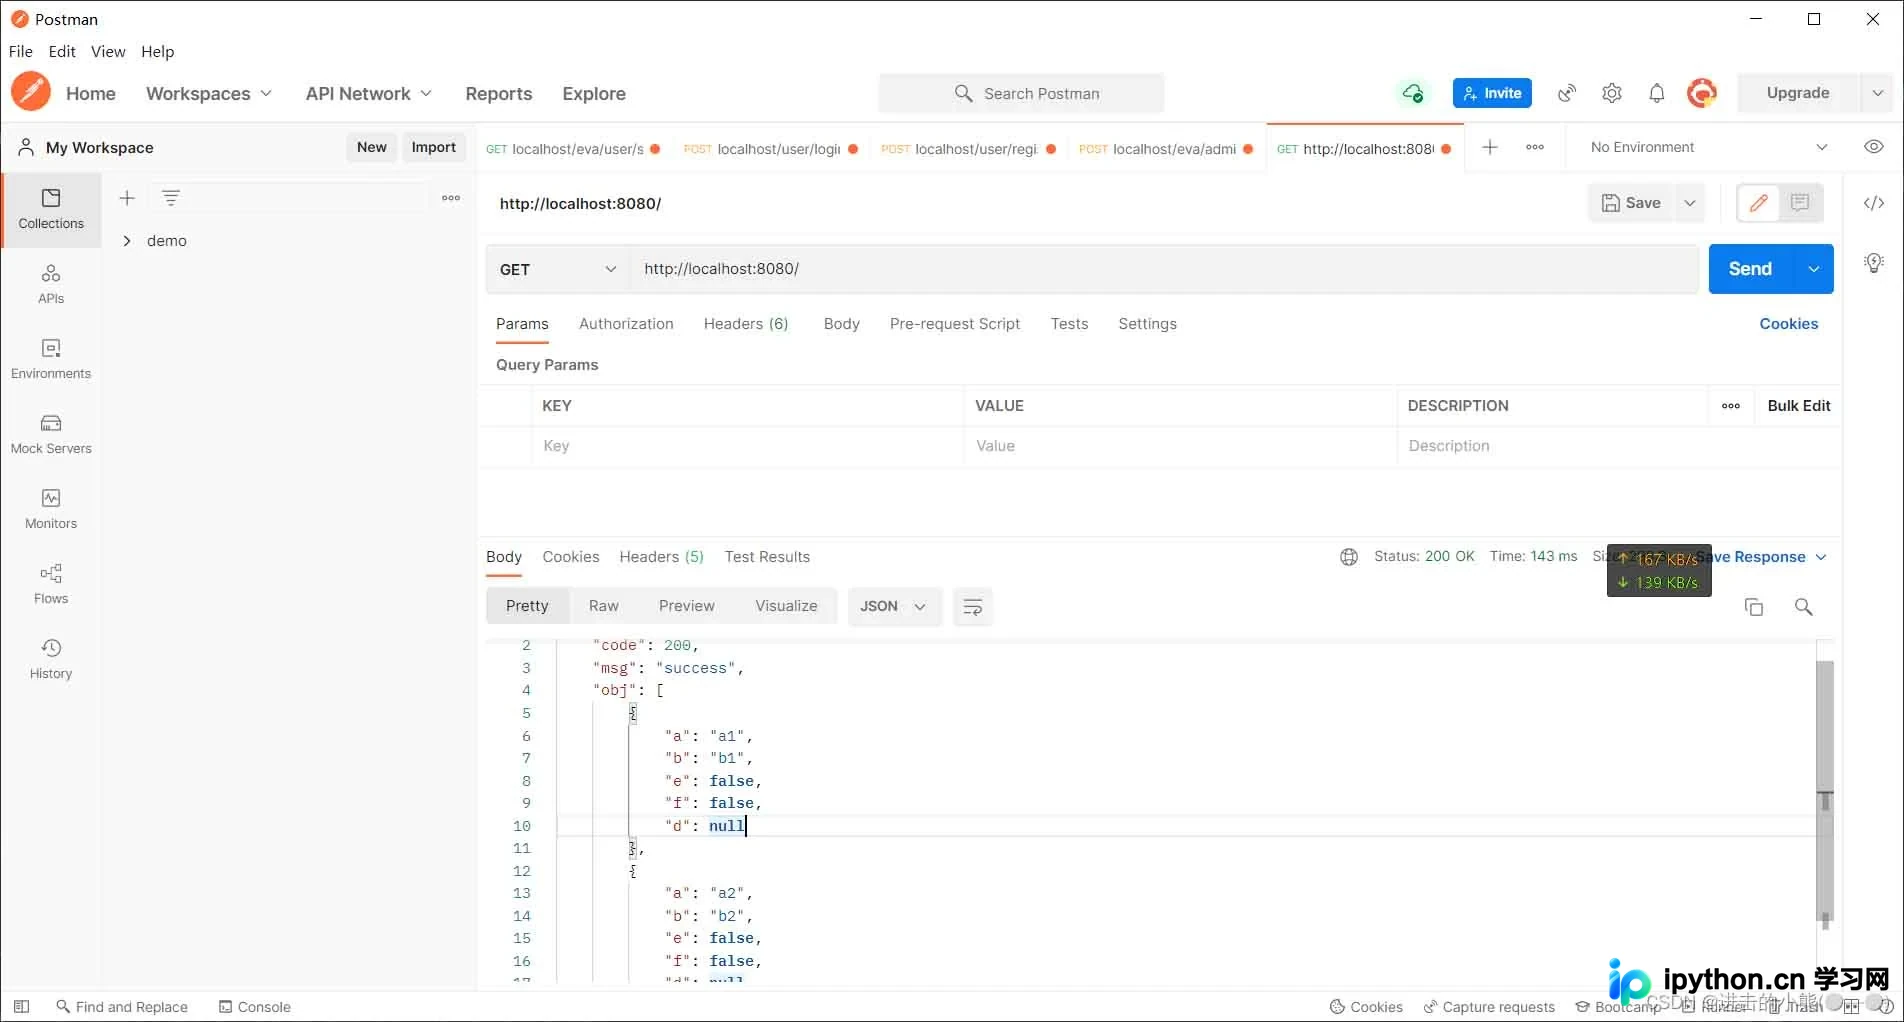
Task: Open the Upgrade dropdown arrow
Action: coord(1877,93)
